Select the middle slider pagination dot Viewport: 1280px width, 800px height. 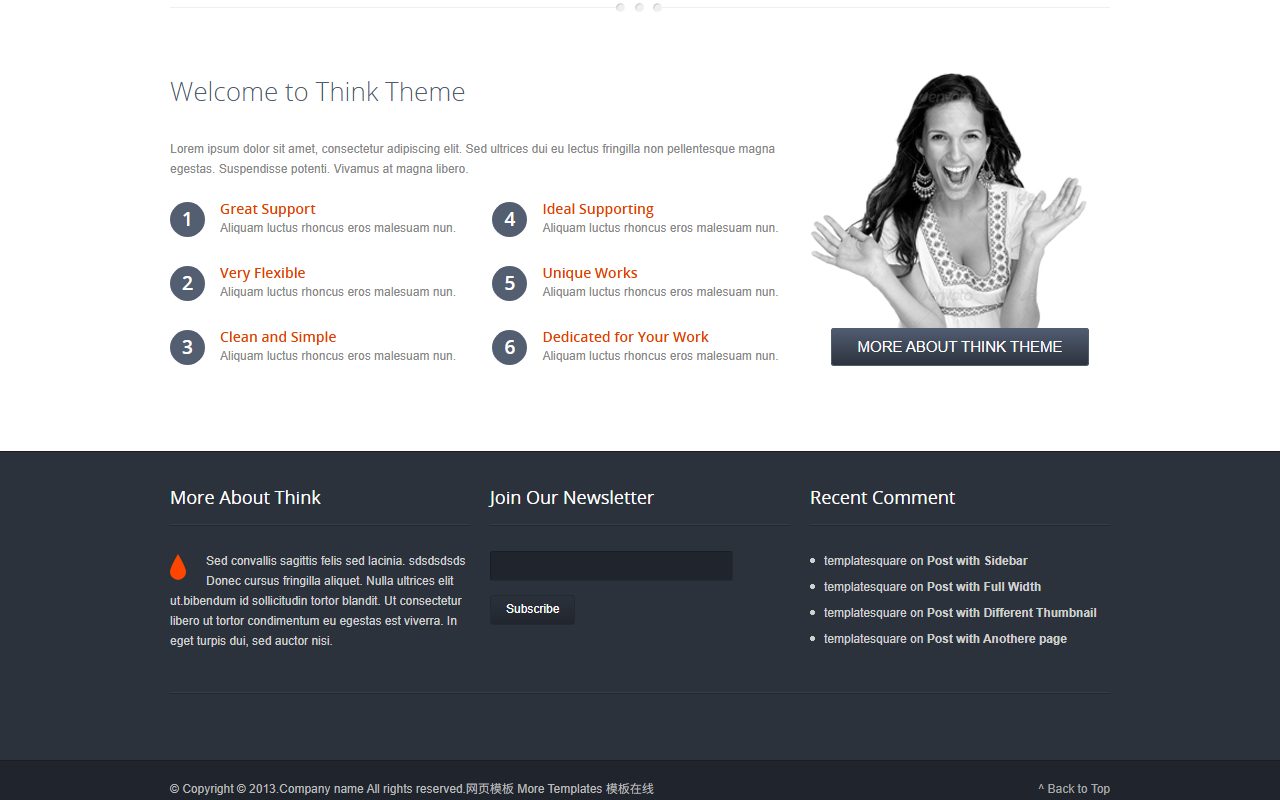(x=639, y=7)
